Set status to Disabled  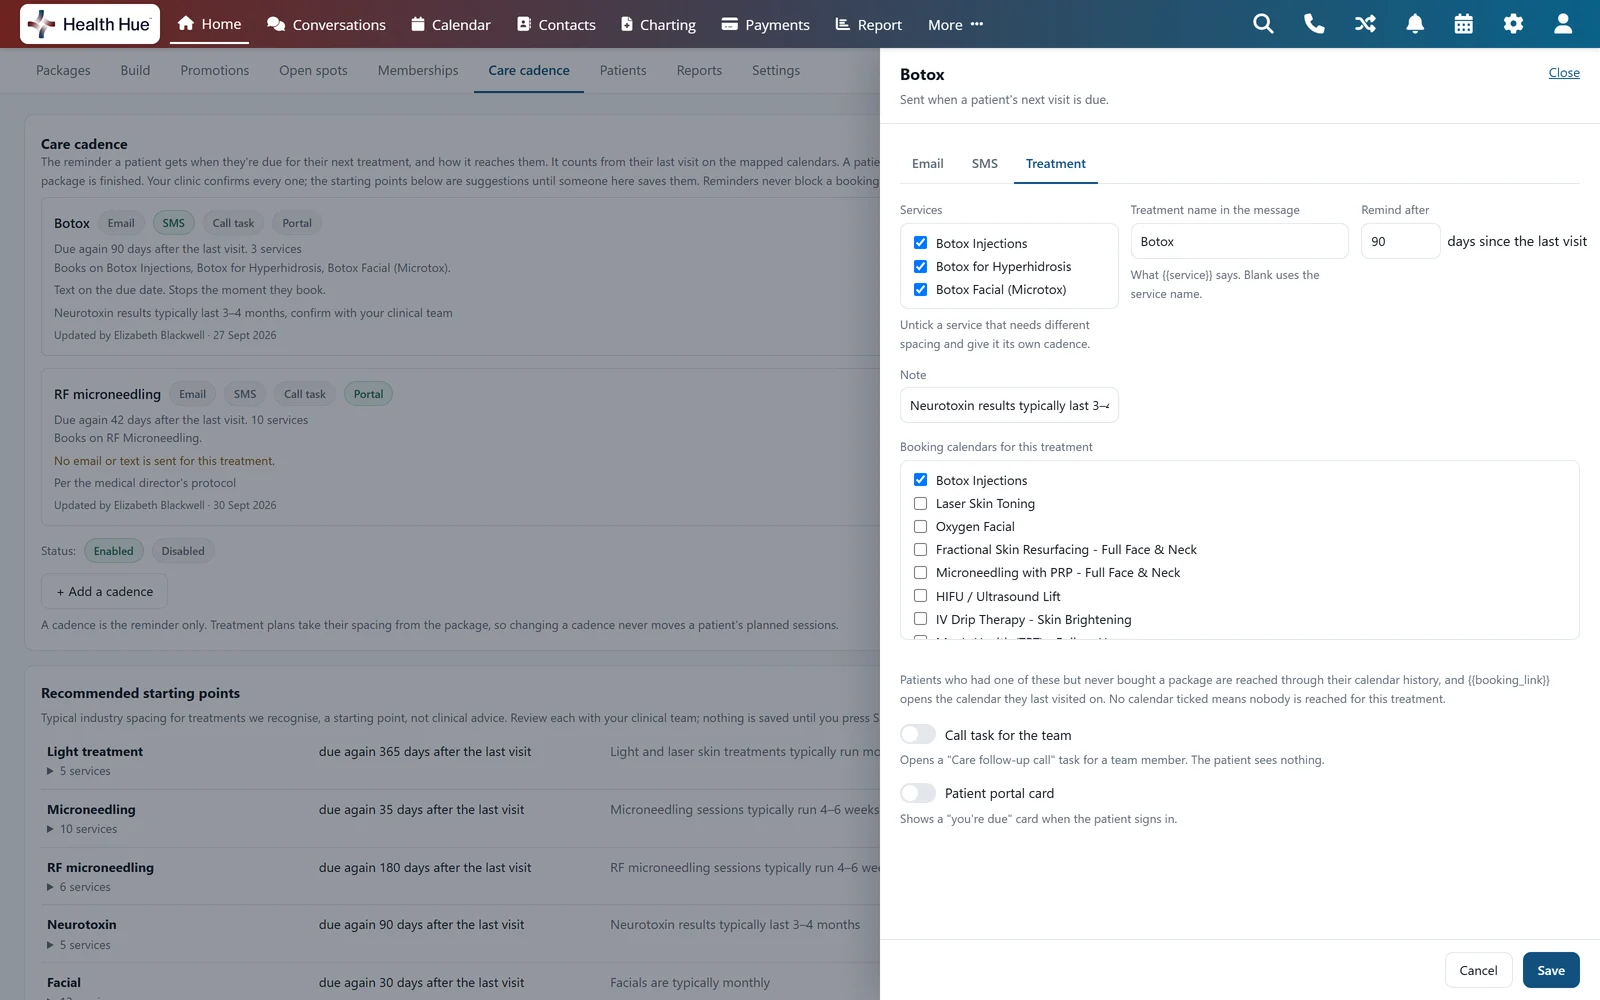pos(183,551)
